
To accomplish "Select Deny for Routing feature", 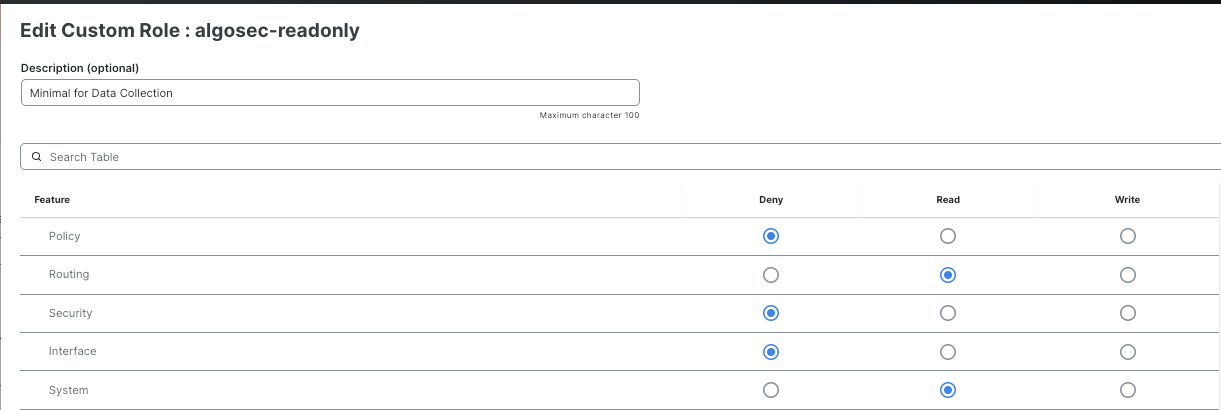I will pos(770,275).
